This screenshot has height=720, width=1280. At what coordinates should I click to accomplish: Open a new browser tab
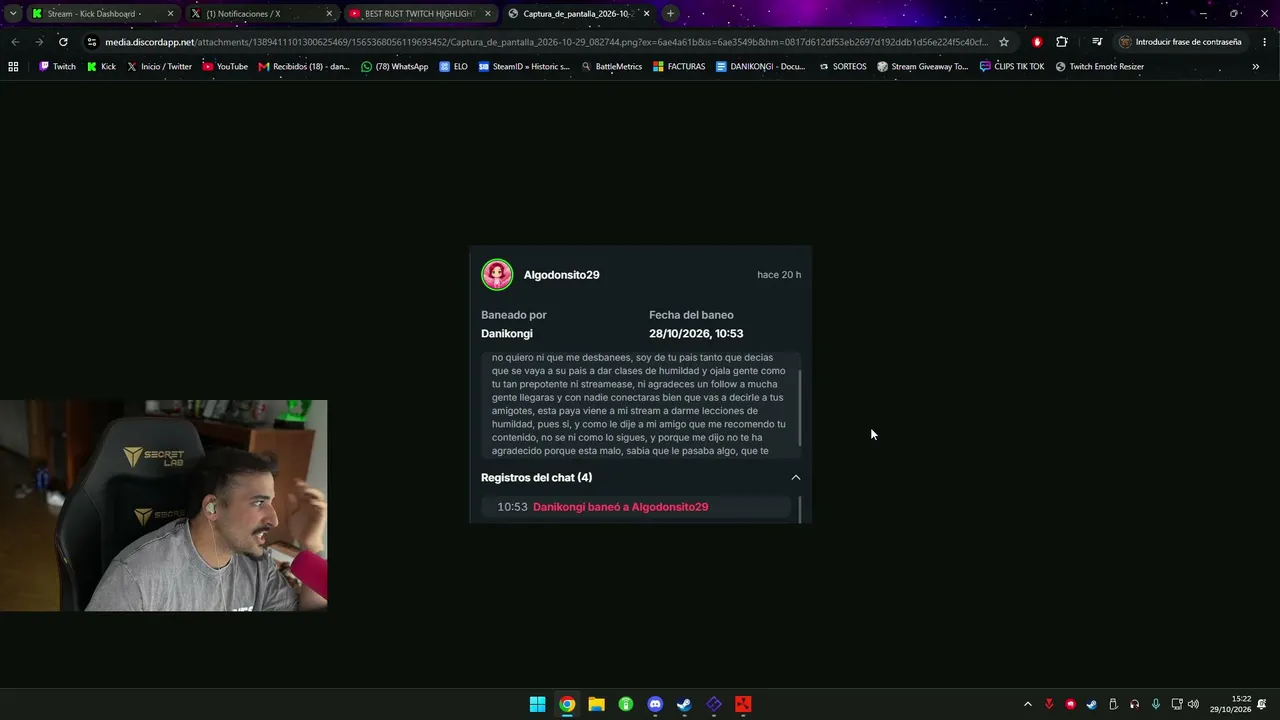coord(670,14)
